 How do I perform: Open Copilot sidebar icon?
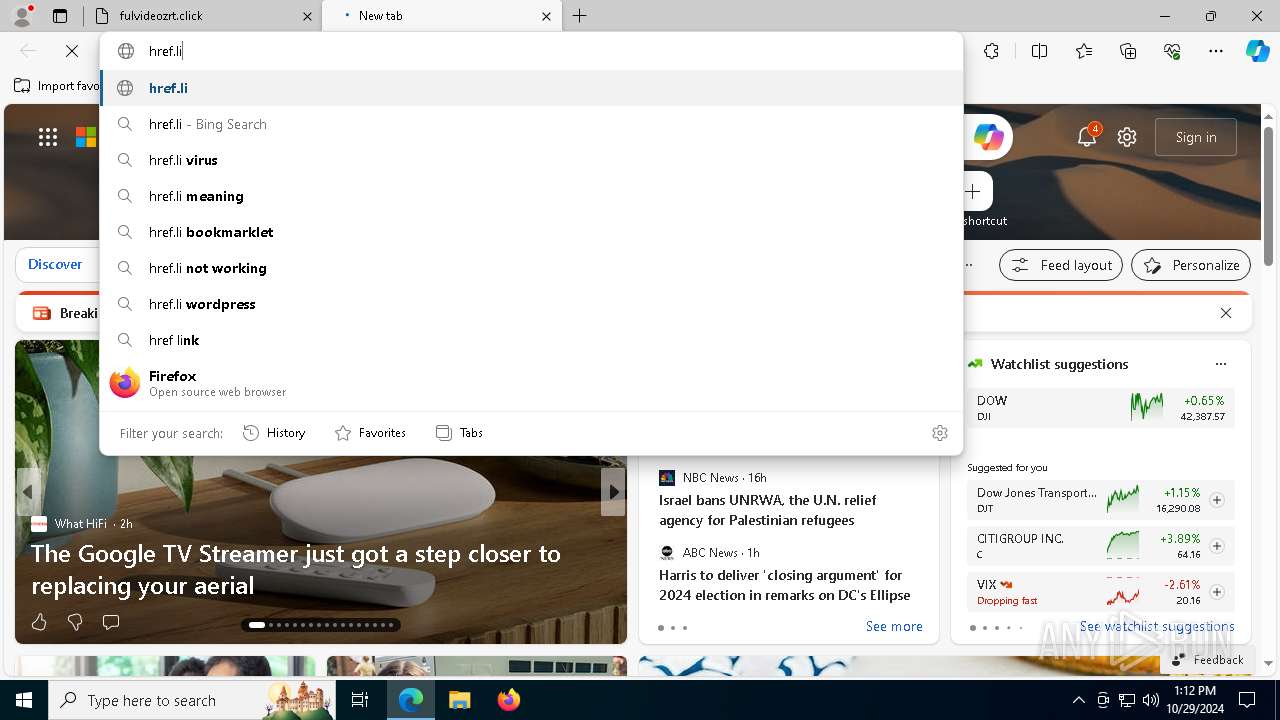tap(1258, 51)
